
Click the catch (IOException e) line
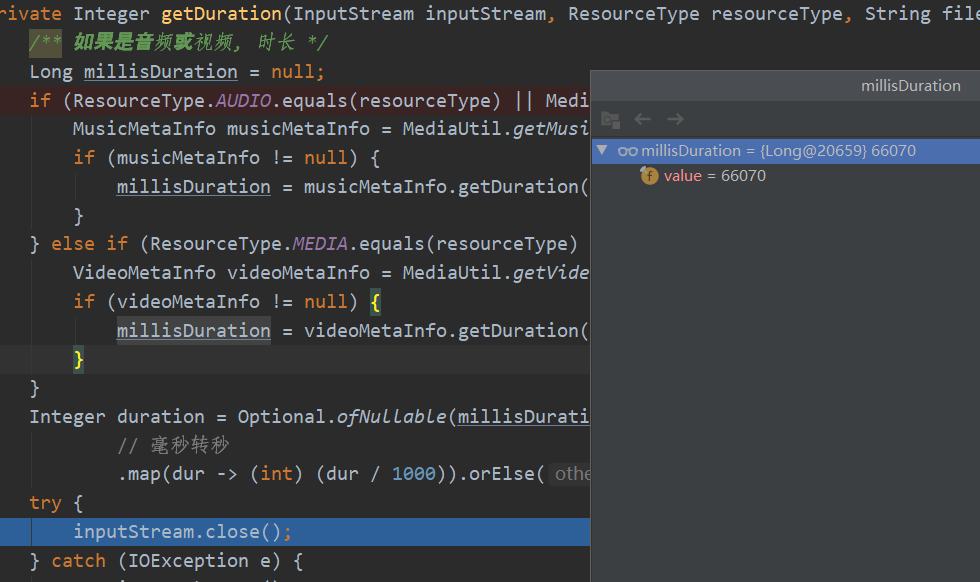click(166, 561)
